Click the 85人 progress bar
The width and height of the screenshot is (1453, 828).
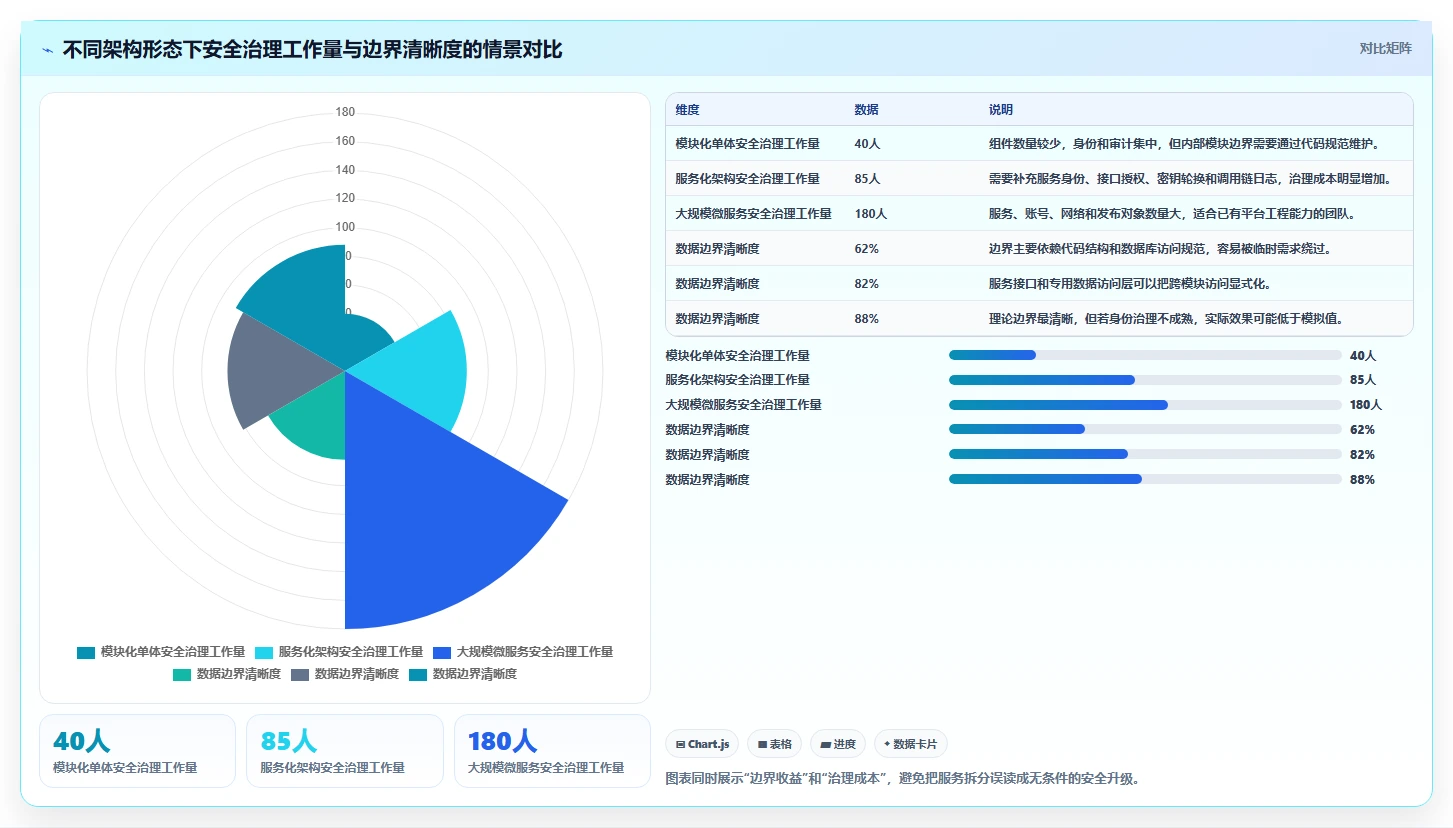click(x=1145, y=380)
